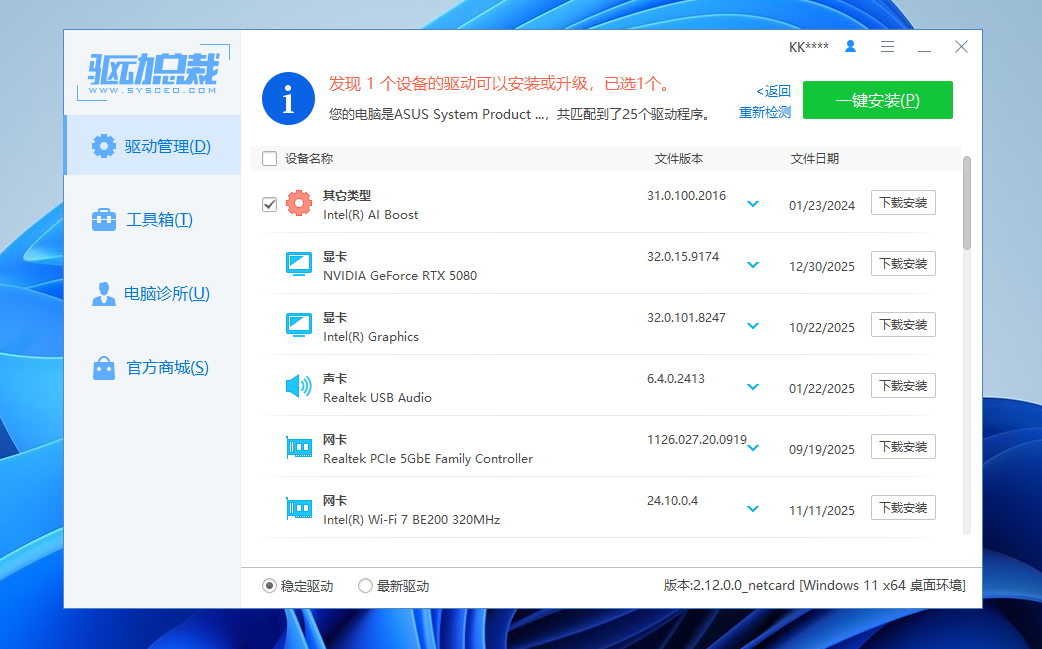Click the toolbox icon beside 工具箱(T)
The image size is (1042, 649).
[x=104, y=219]
